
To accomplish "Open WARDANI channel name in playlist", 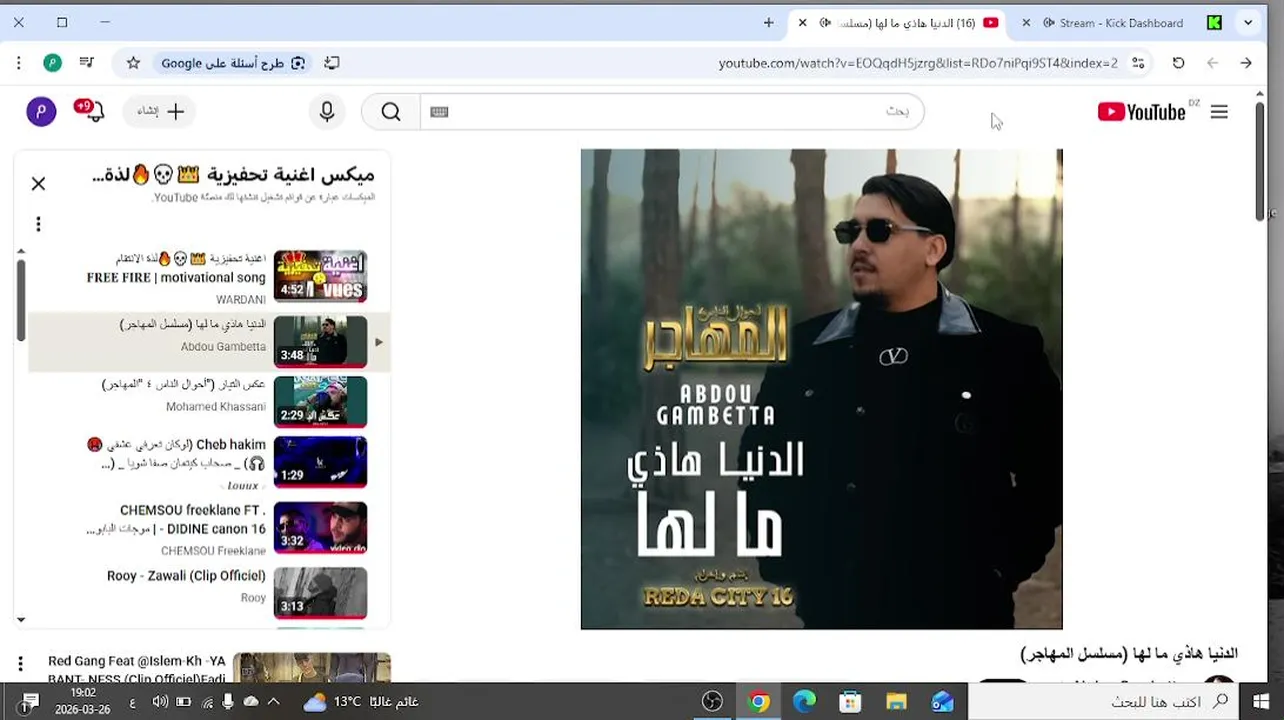I will click(241, 300).
